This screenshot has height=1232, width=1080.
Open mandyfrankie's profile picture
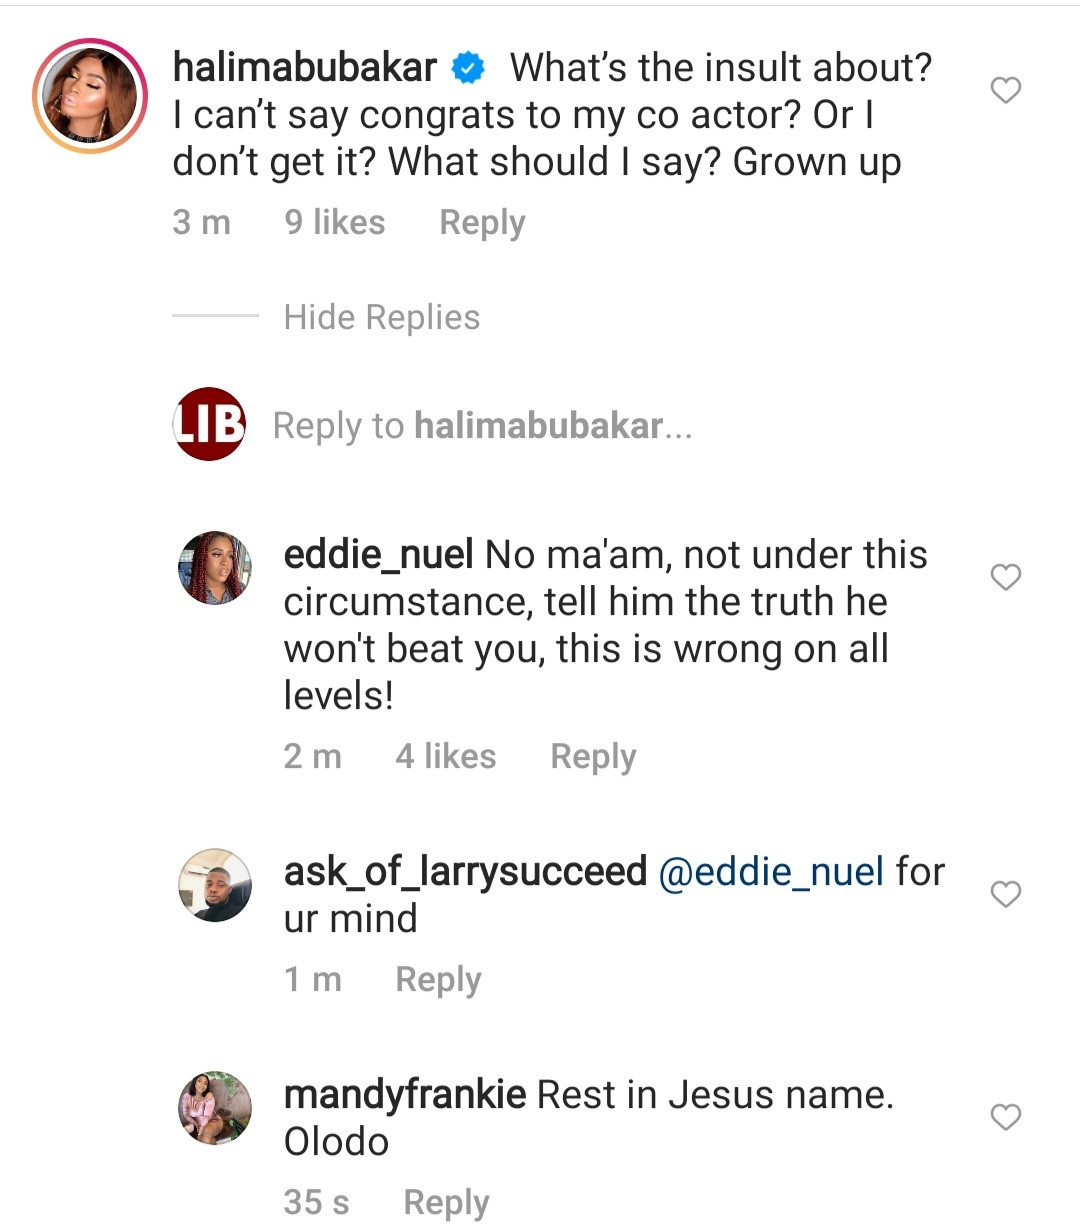point(214,1108)
